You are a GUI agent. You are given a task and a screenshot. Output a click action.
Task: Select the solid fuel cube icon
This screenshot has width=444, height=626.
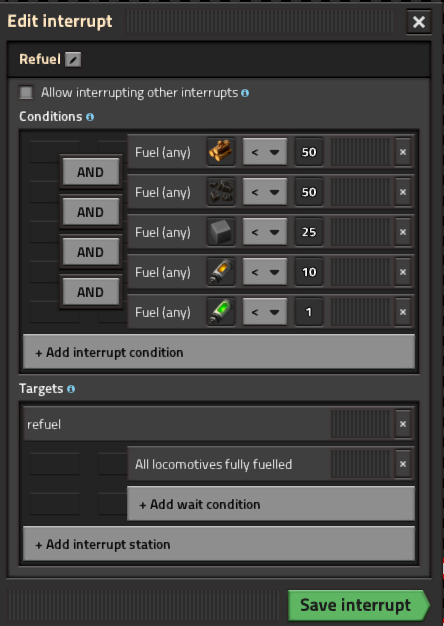(221, 232)
